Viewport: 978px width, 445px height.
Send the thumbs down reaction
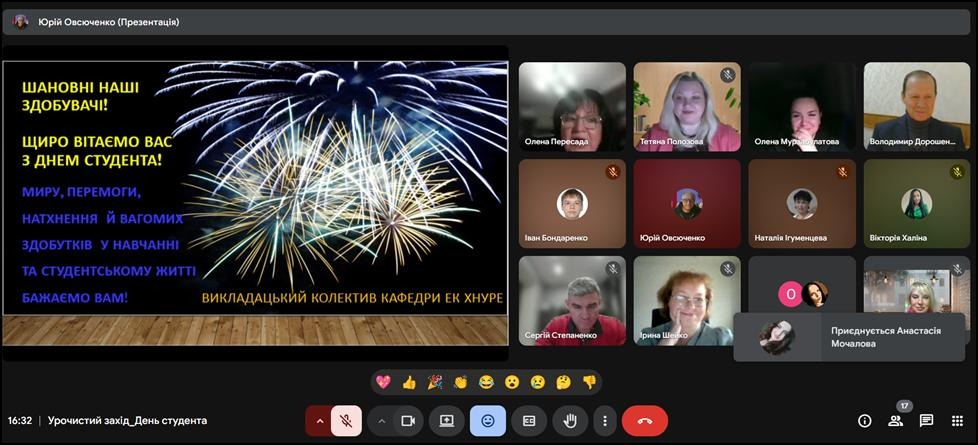[589, 382]
